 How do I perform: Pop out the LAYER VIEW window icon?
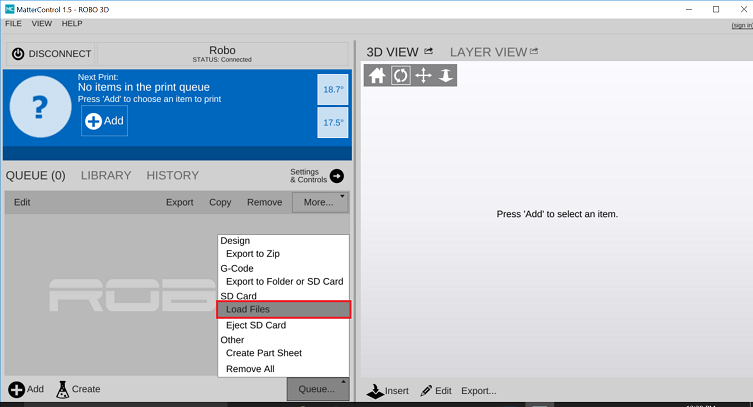click(534, 51)
